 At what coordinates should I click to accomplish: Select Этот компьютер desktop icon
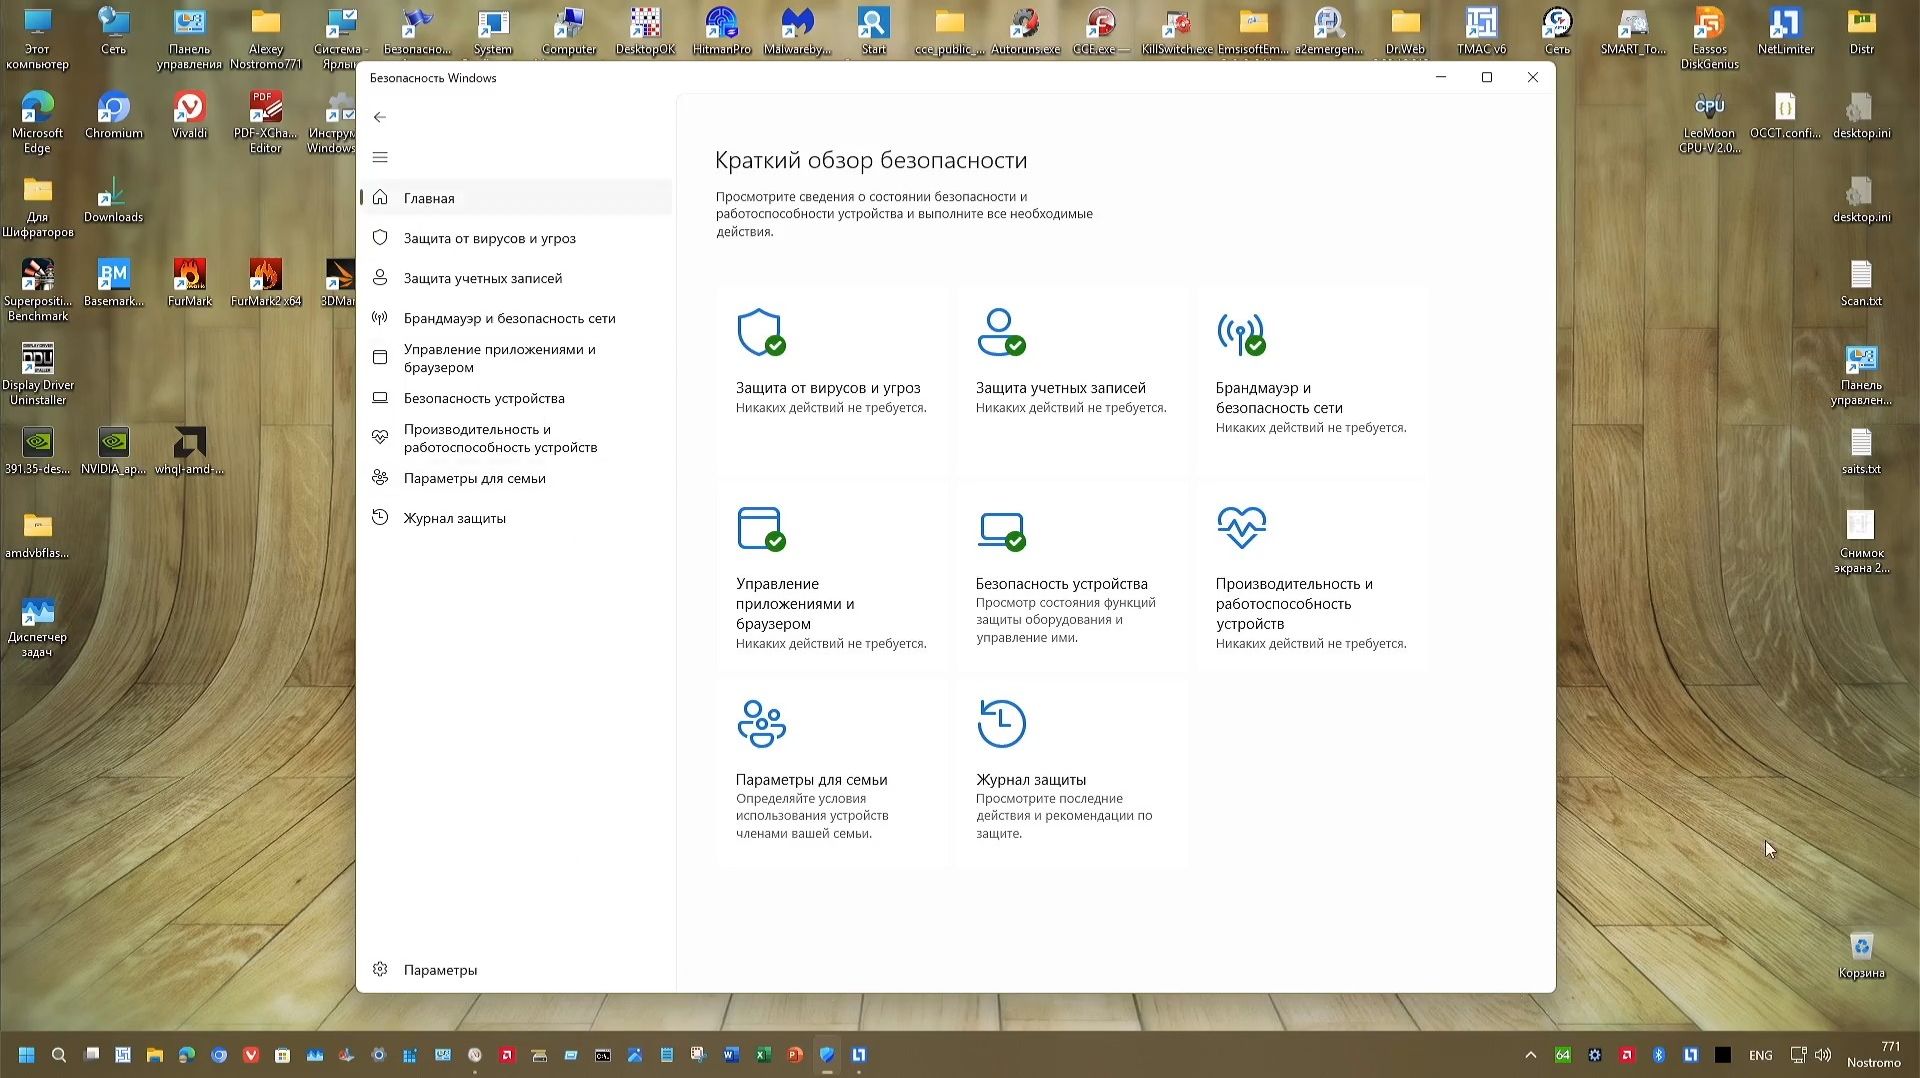pyautogui.click(x=37, y=38)
